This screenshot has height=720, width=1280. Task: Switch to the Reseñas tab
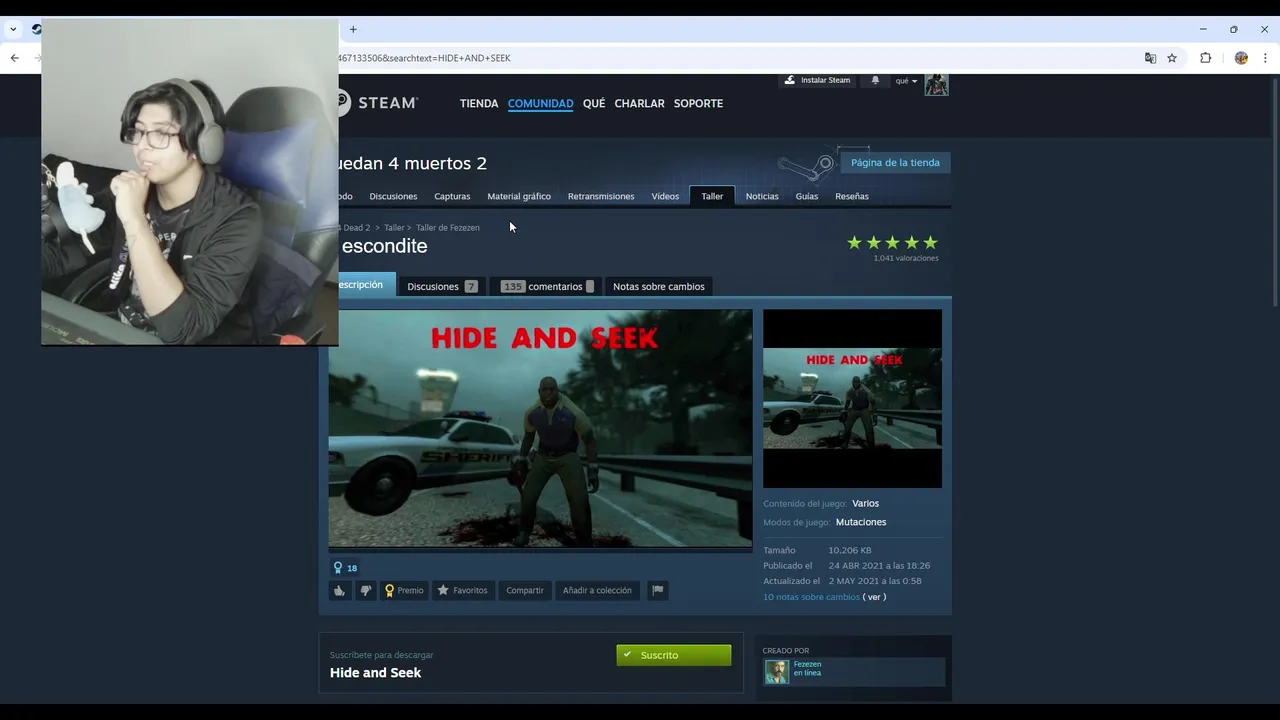click(852, 196)
